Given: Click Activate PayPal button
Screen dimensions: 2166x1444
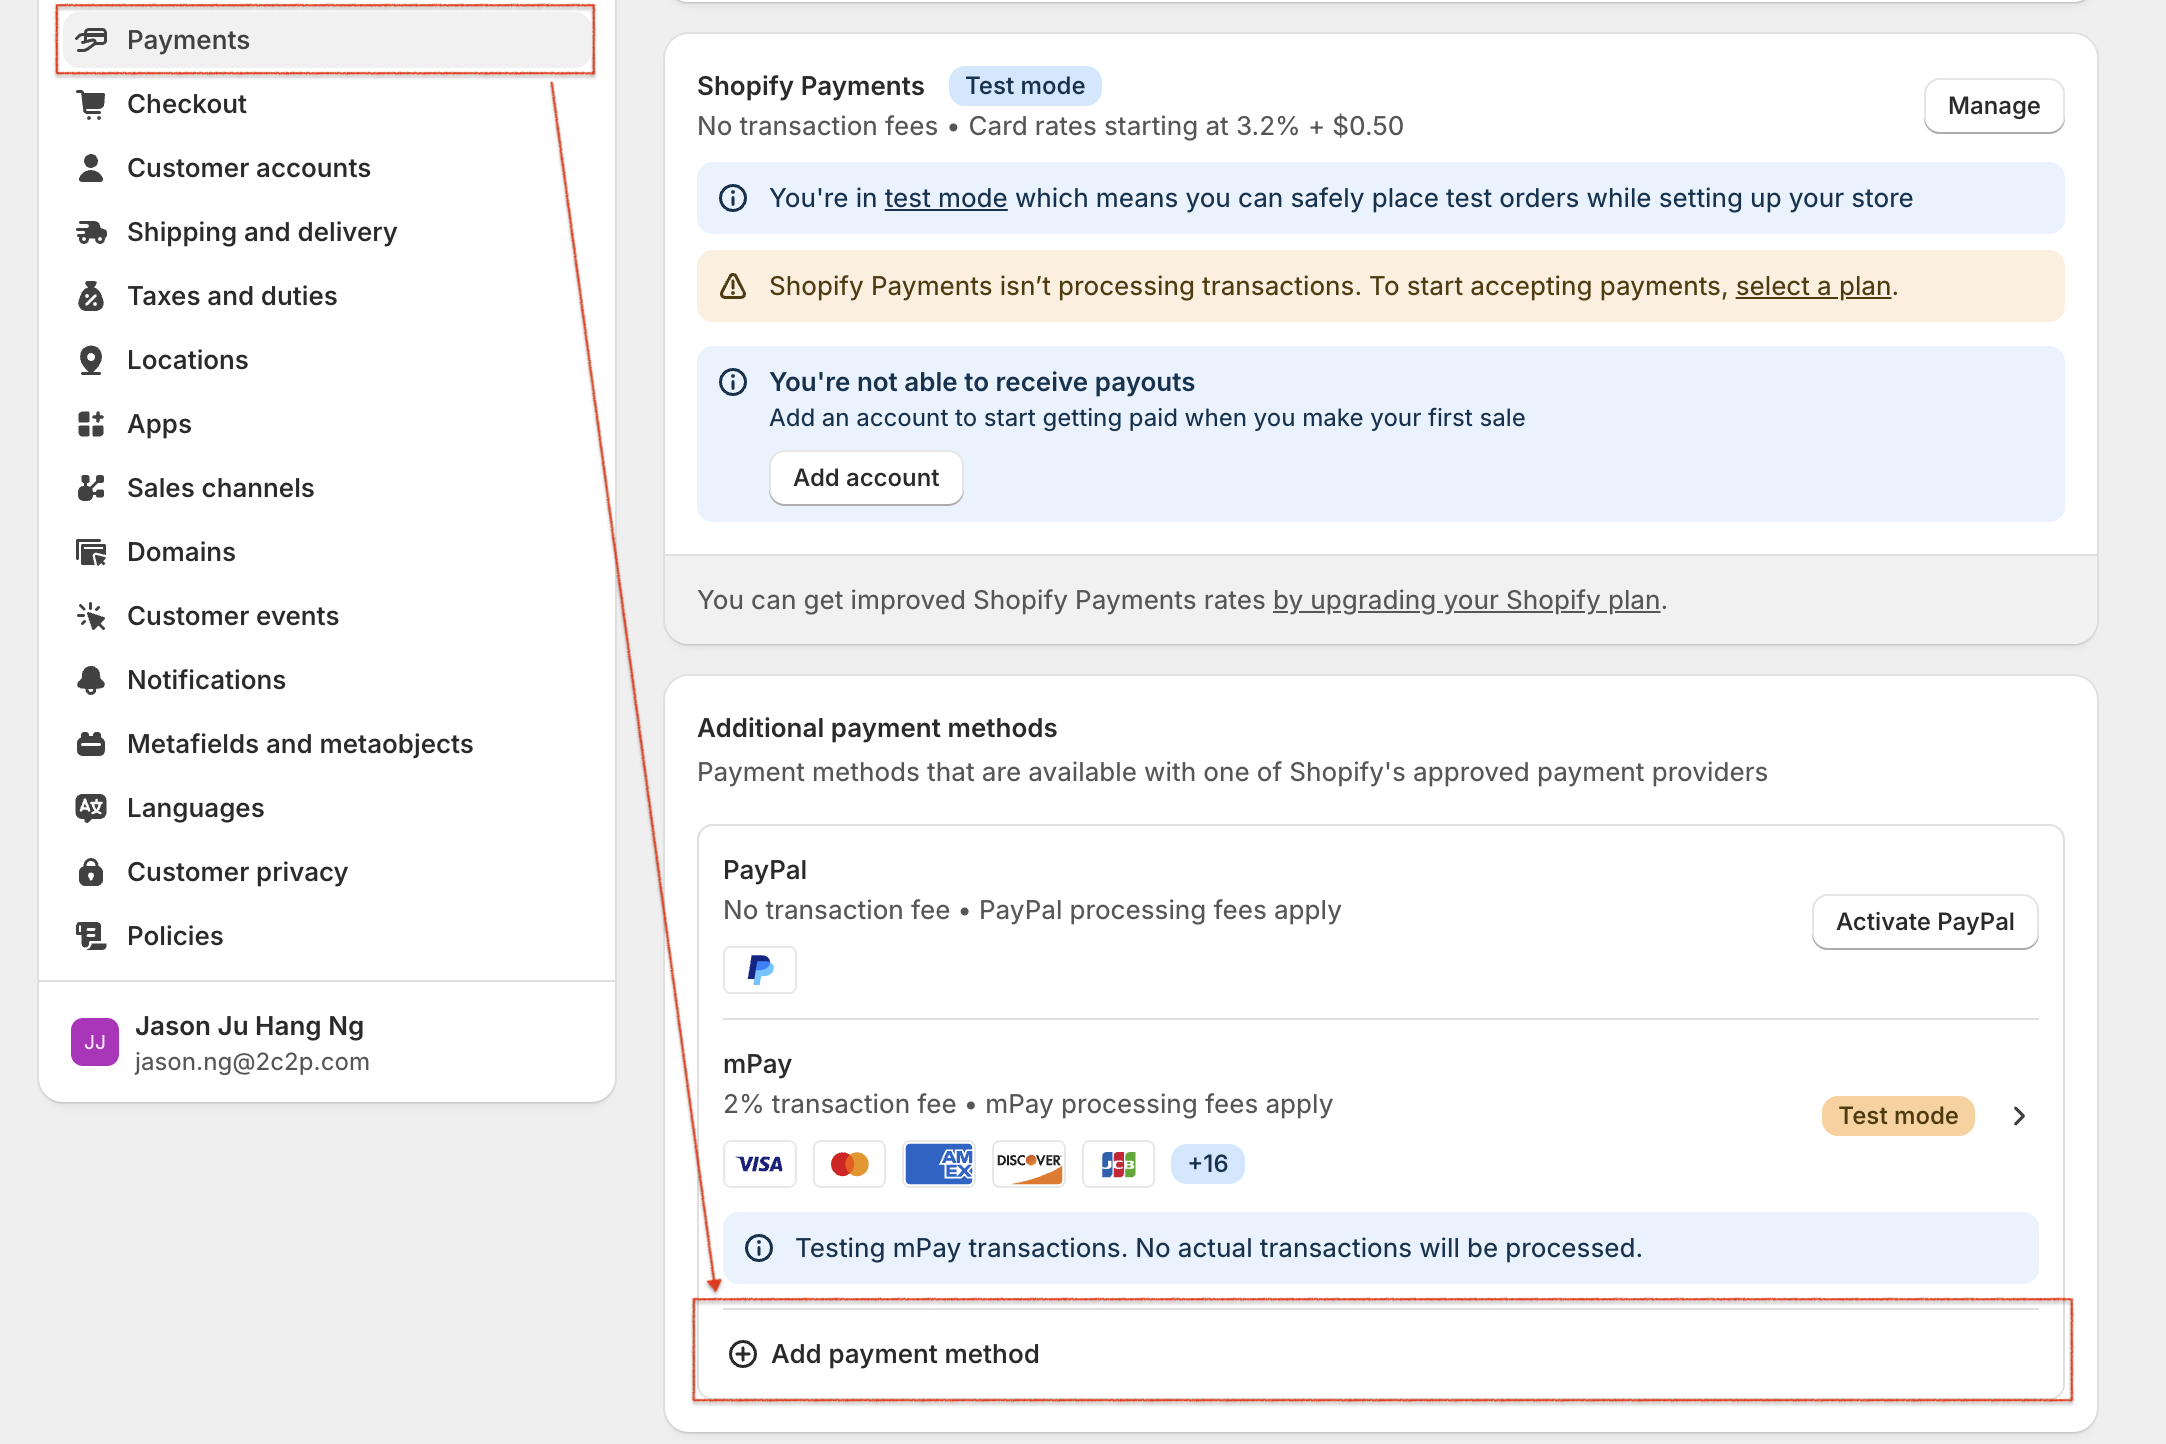Looking at the screenshot, I should pos(1925,922).
